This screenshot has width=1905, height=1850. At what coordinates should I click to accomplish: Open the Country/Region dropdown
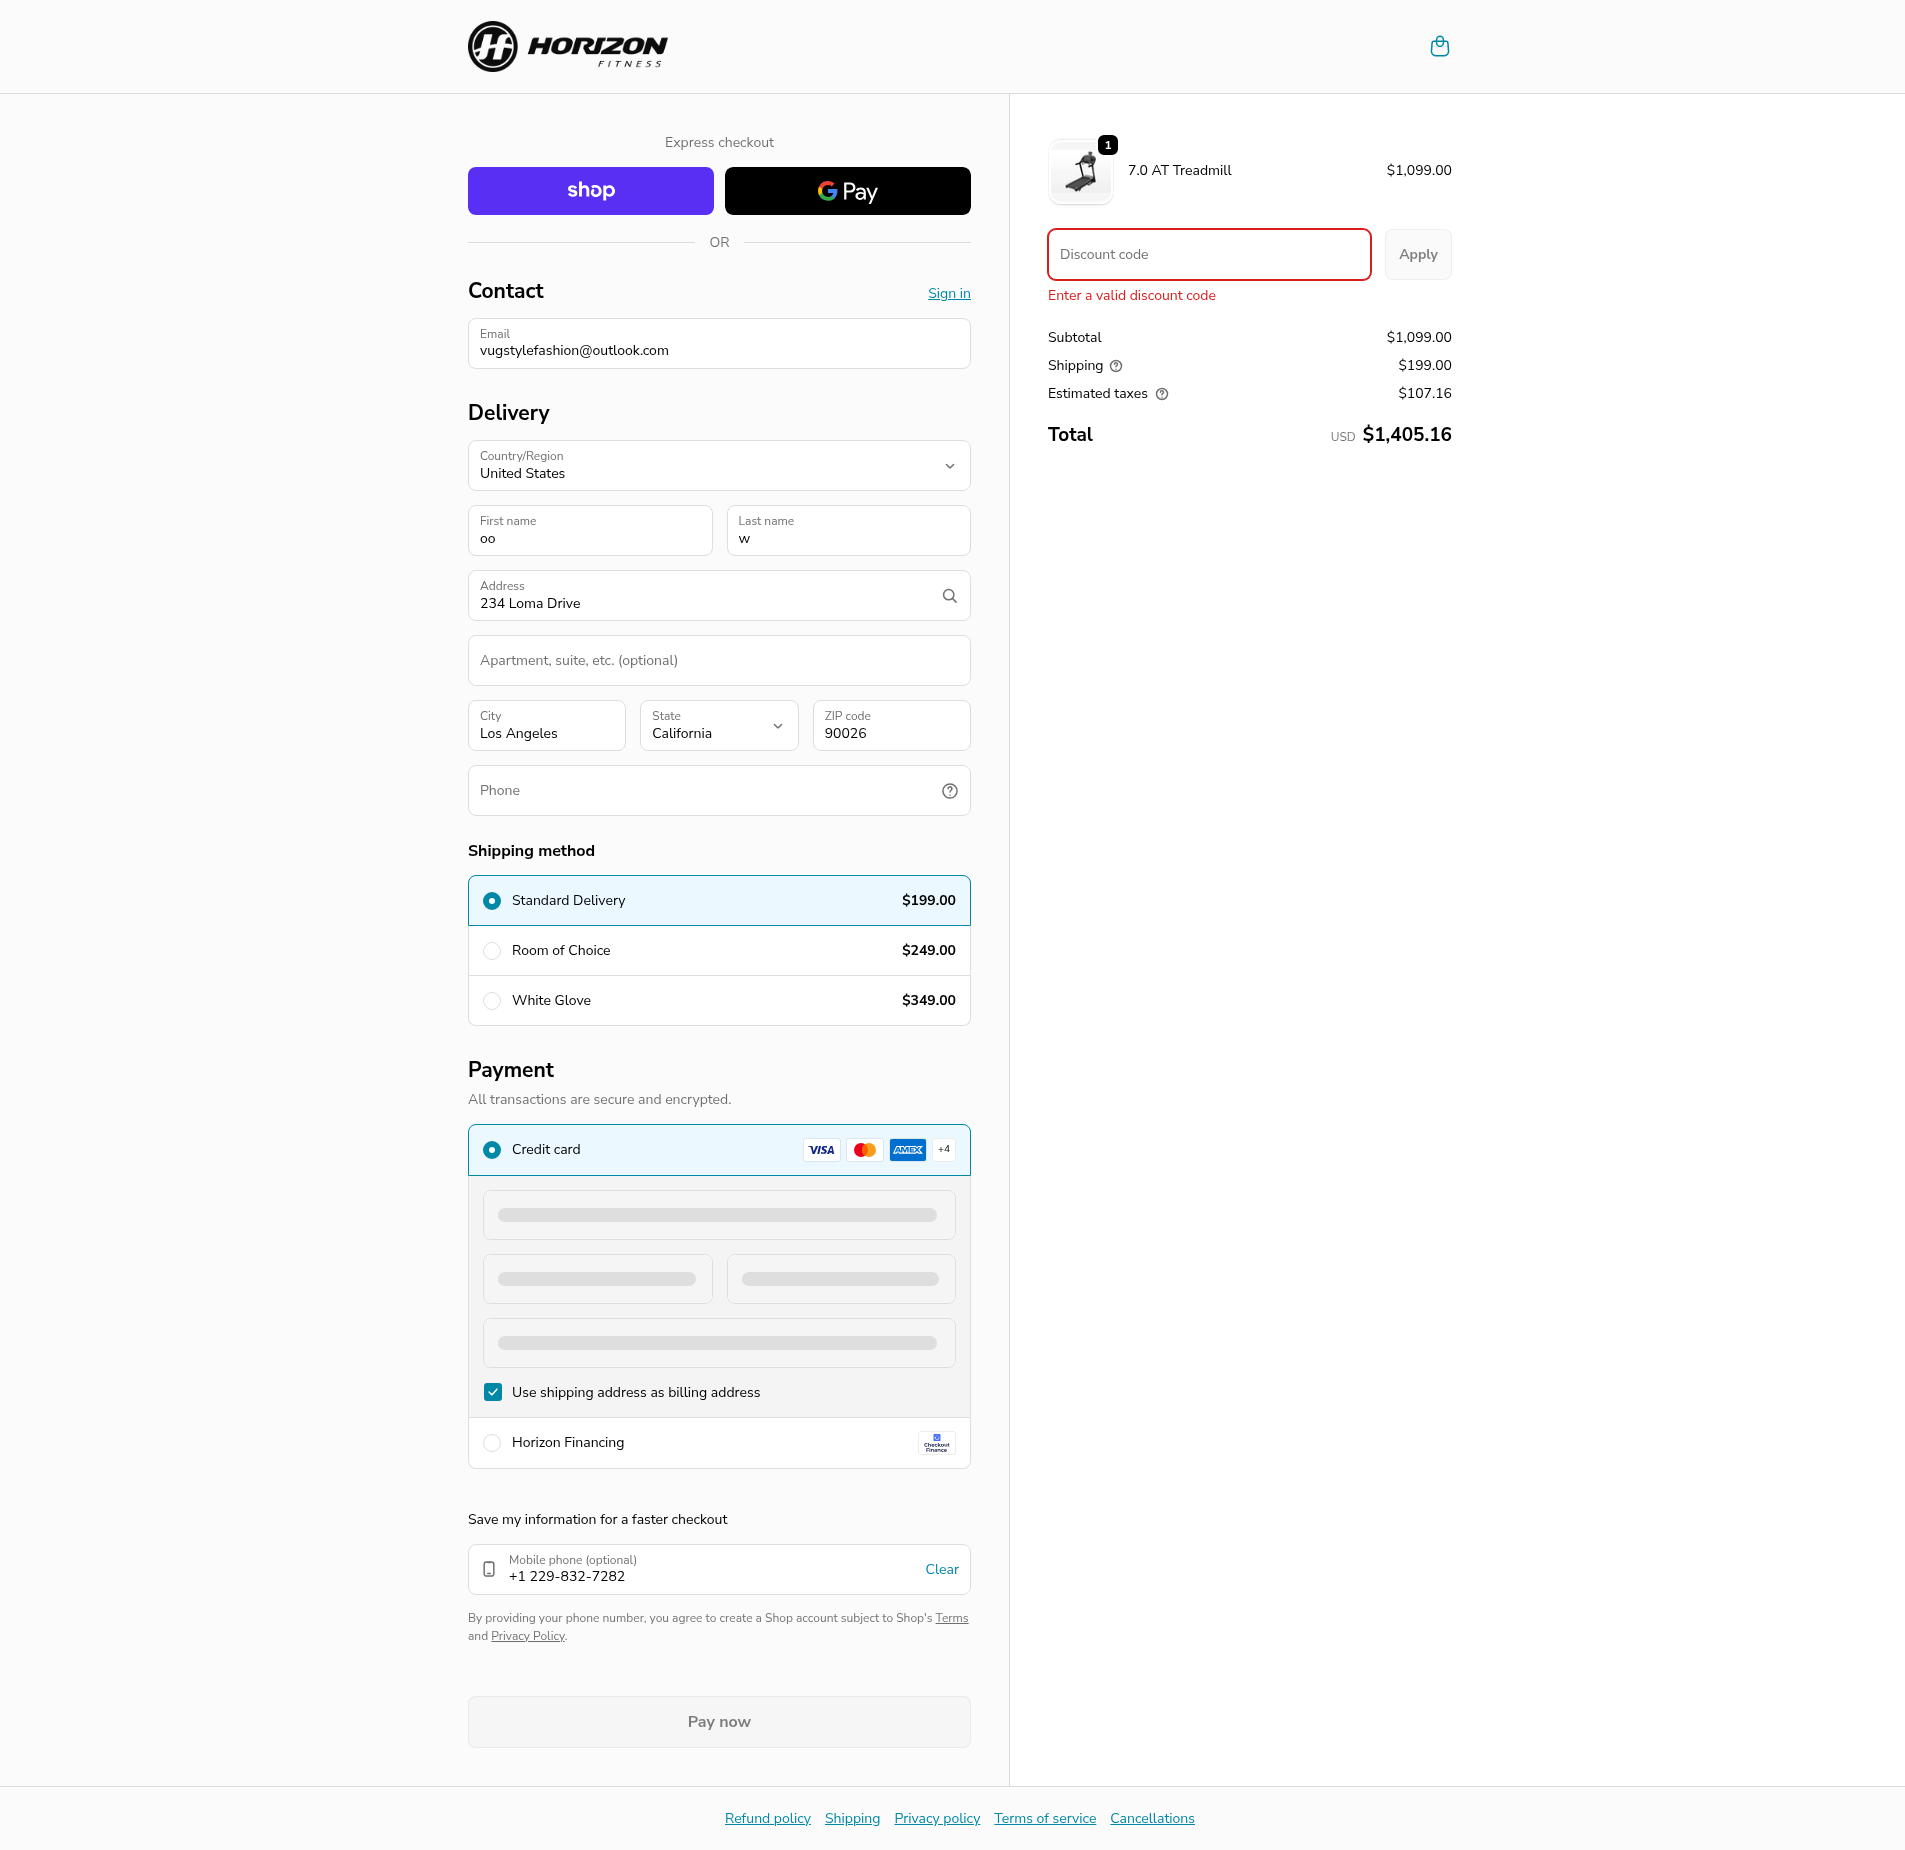(x=719, y=466)
